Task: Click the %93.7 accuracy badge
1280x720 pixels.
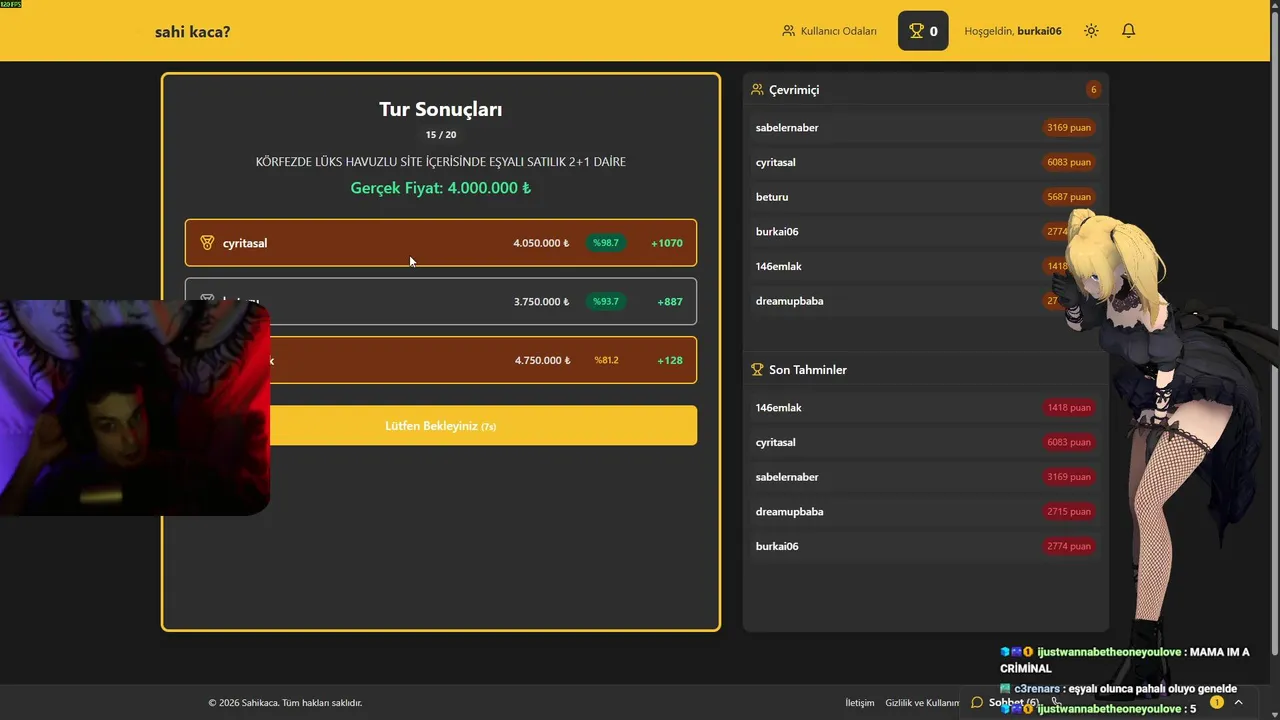Action: click(606, 301)
